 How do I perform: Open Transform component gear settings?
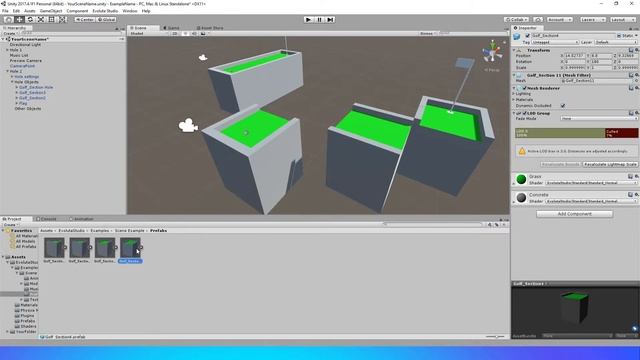click(x=636, y=50)
